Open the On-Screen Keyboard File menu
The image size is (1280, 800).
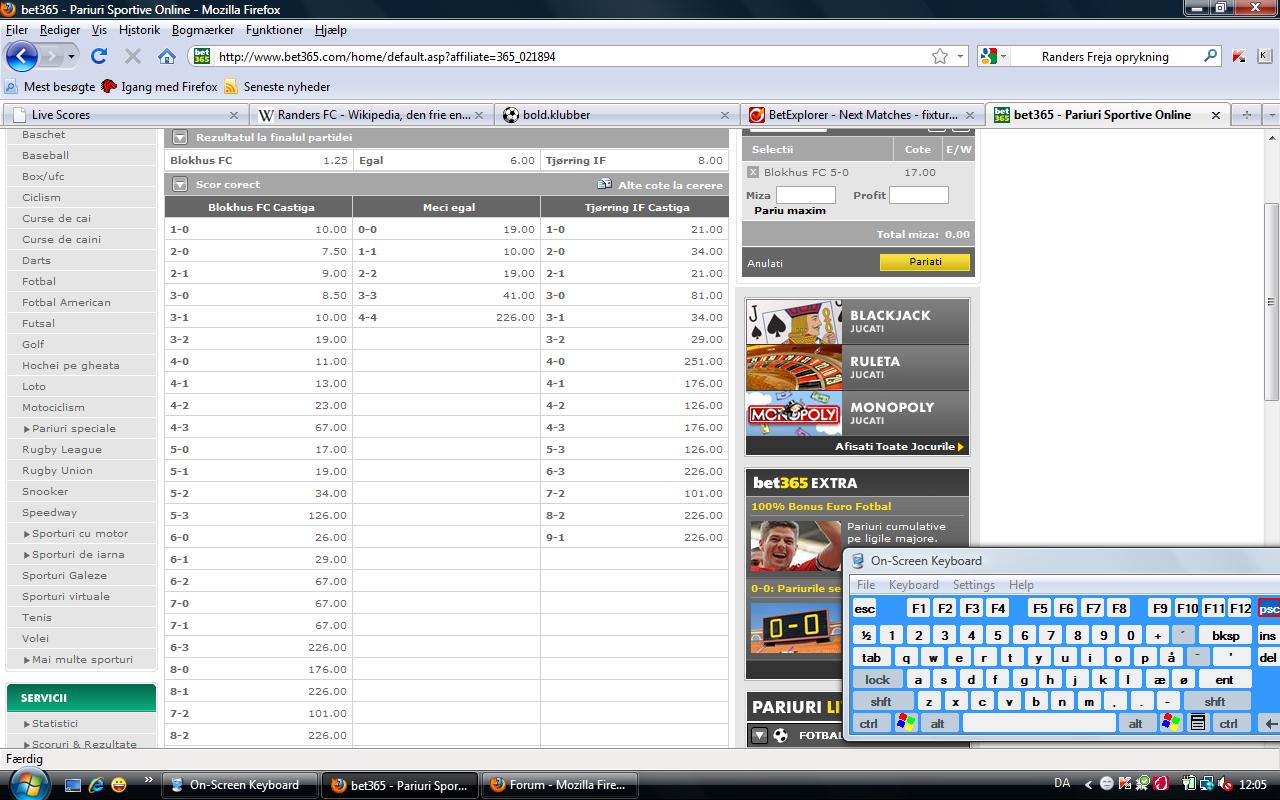866,585
